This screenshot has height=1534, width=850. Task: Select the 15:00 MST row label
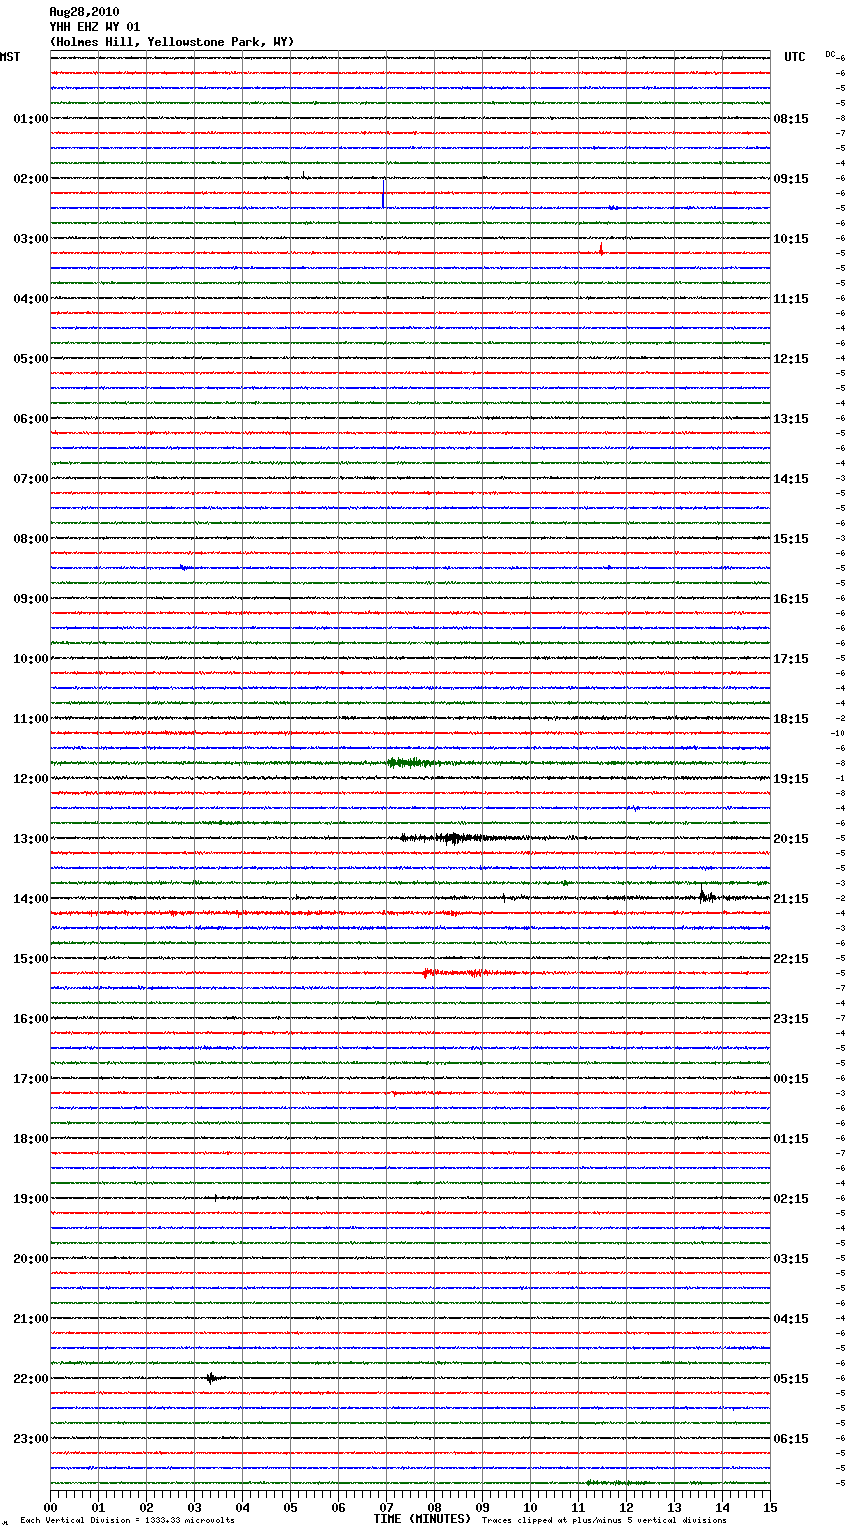(x=31, y=959)
